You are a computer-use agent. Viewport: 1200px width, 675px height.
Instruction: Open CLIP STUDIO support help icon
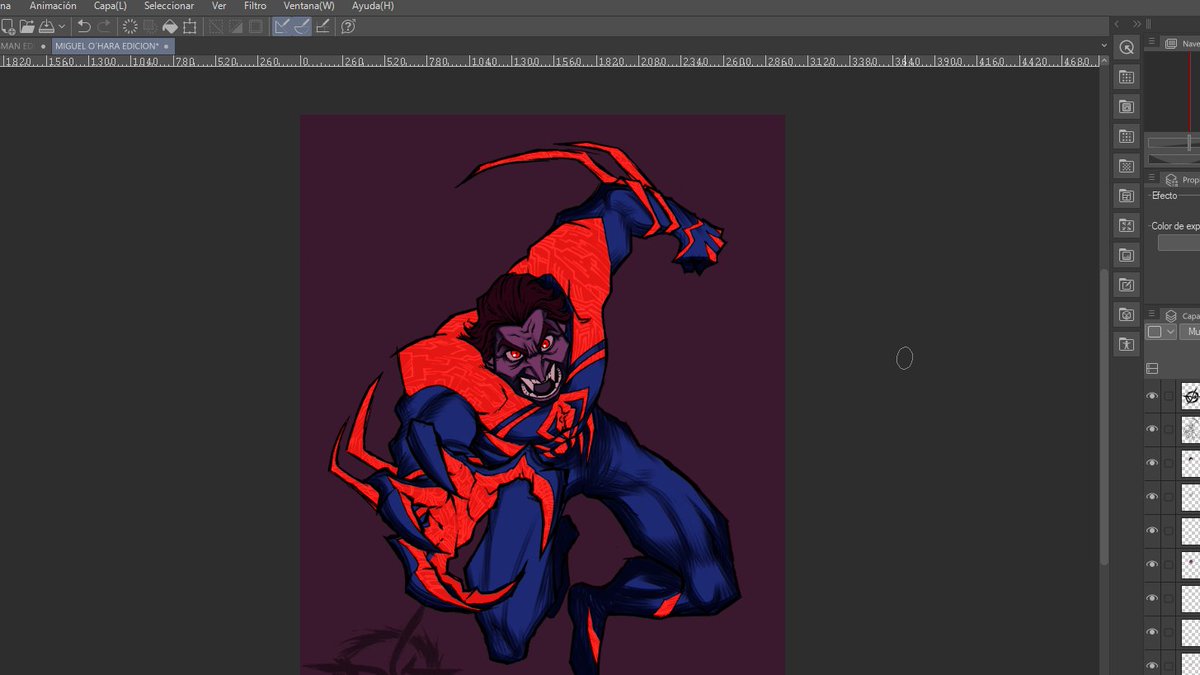pos(348,27)
